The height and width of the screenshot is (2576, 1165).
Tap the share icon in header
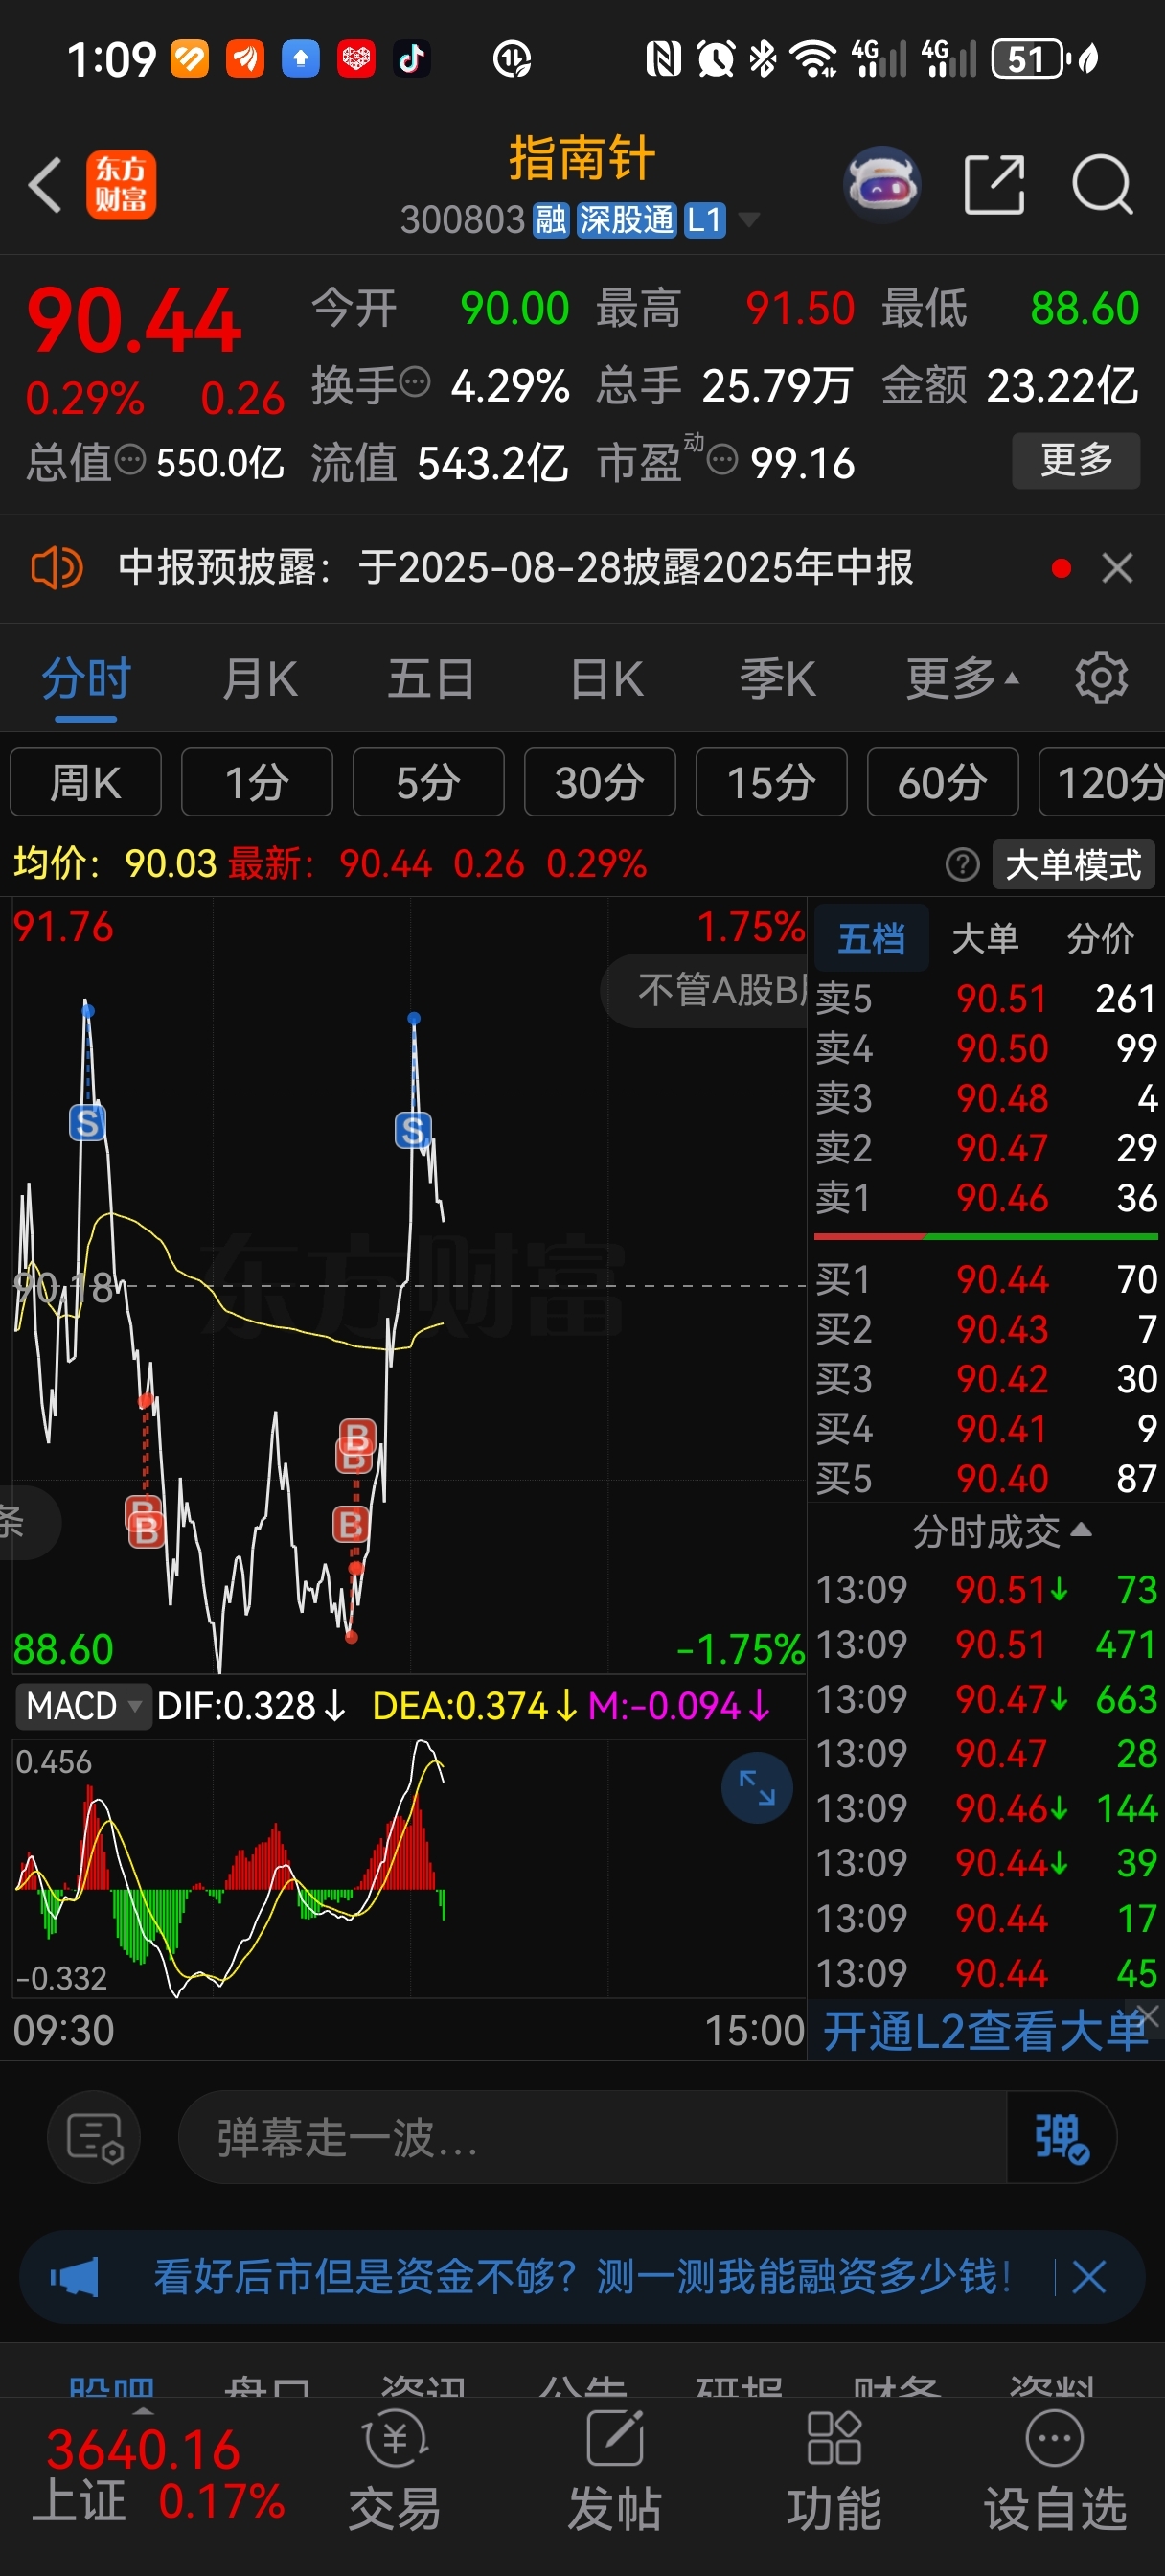click(994, 185)
